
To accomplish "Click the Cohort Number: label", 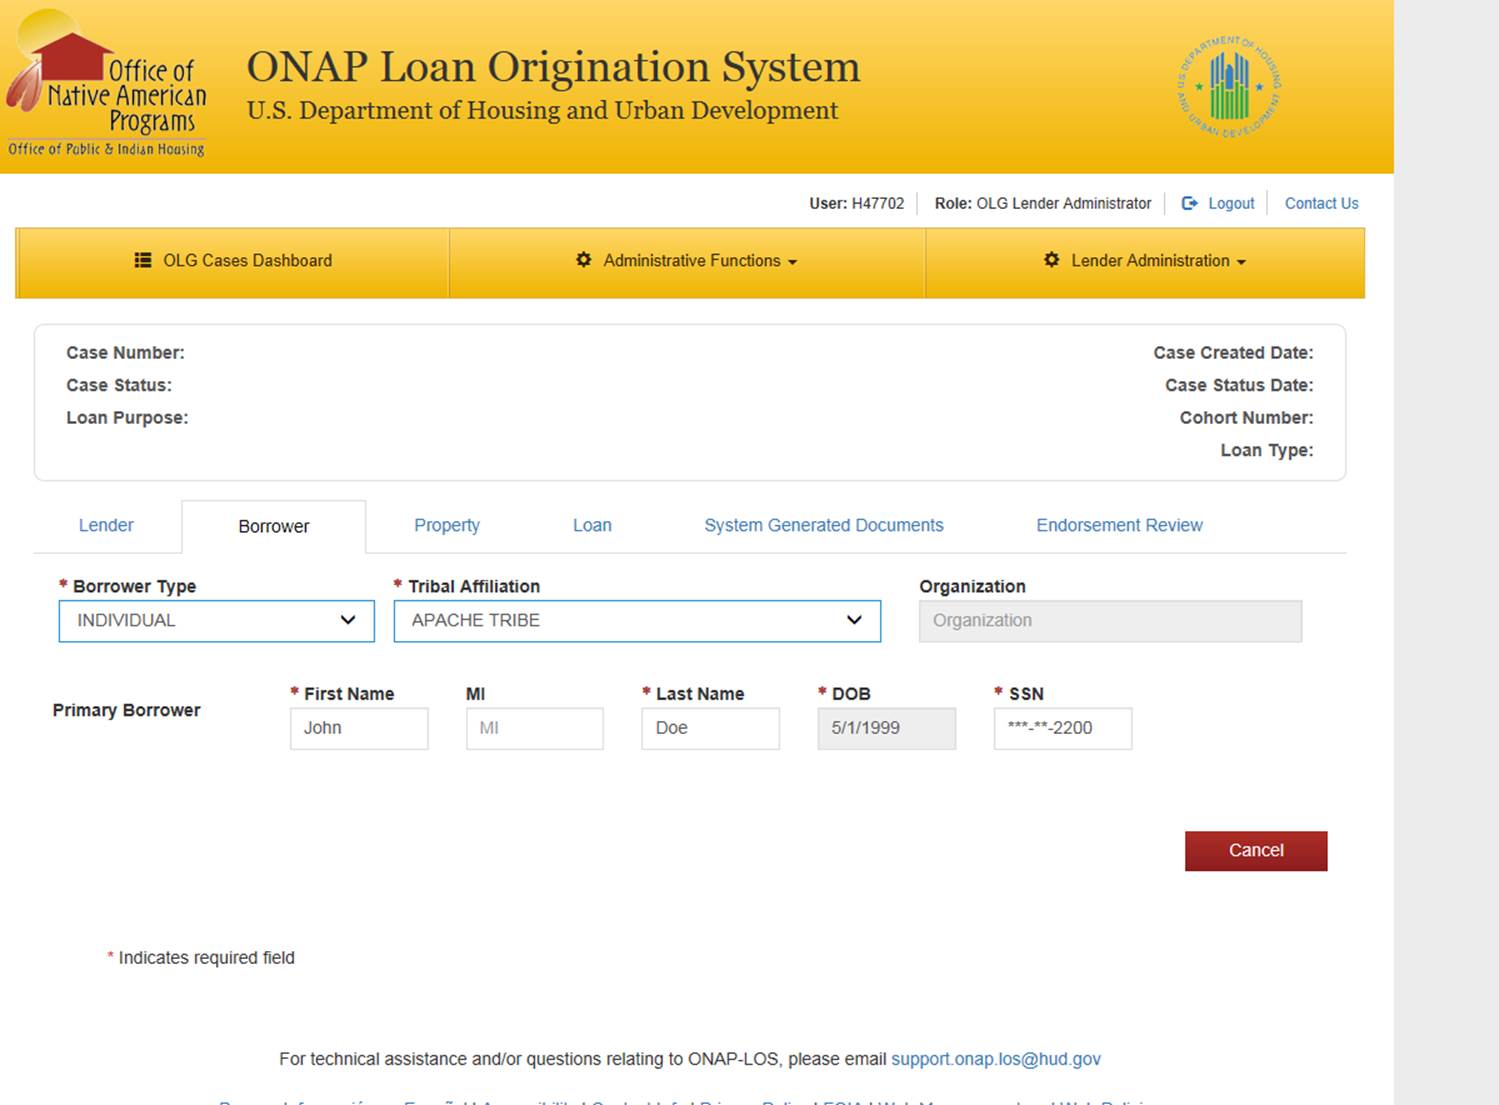I will point(1246,418).
